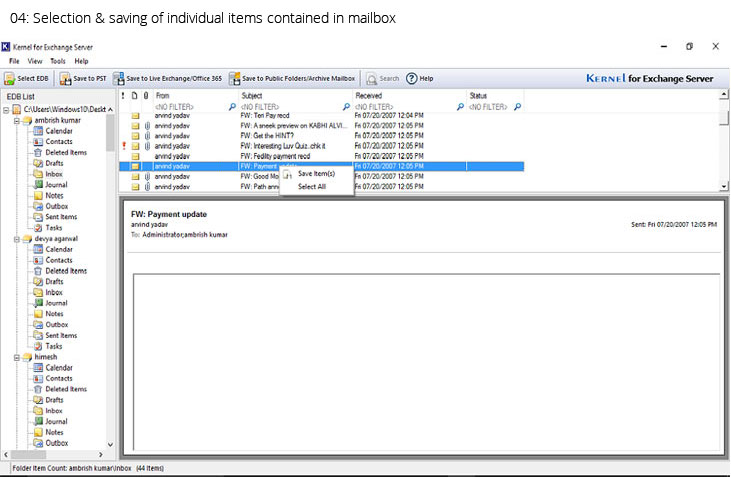Select Contacts under devya agarwal
Viewport: 731px width, 477px height.
[59, 260]
